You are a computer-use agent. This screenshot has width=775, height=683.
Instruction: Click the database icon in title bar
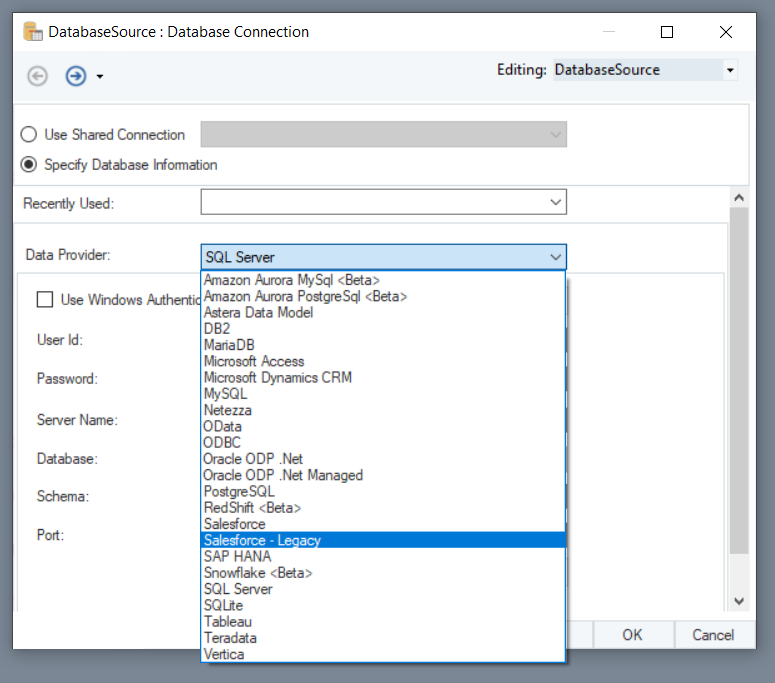(x=32, y=32)
